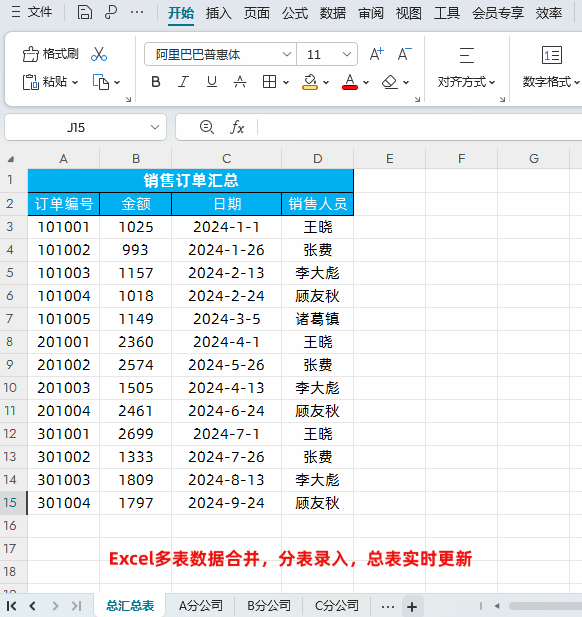
Task: Add a new sheet with plus button
Action: coord(412,607)
